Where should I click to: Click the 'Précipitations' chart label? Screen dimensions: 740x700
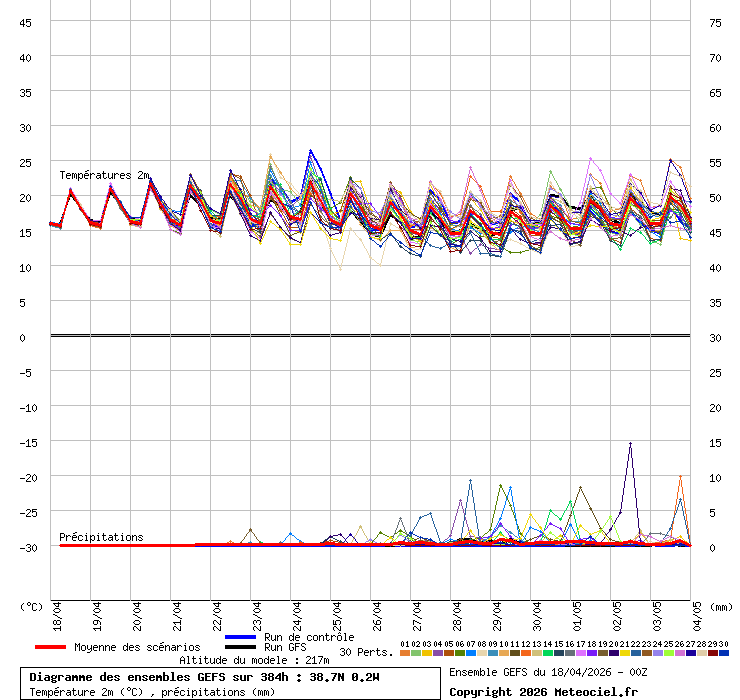point(101,537)
